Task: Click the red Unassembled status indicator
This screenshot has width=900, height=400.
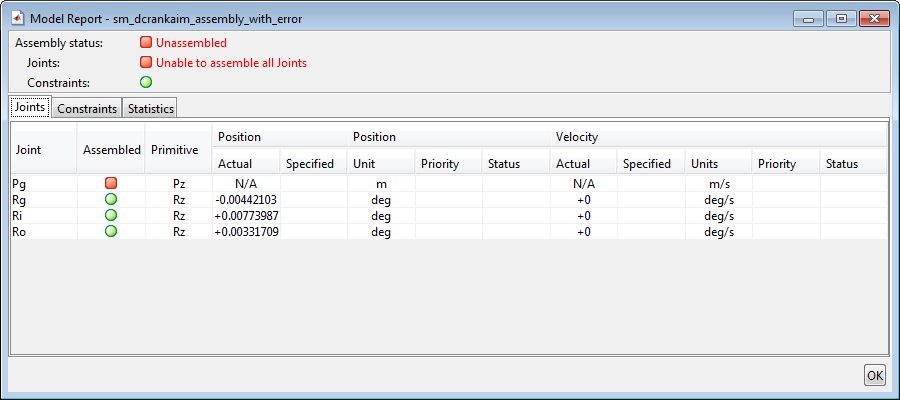Action: 146,42
